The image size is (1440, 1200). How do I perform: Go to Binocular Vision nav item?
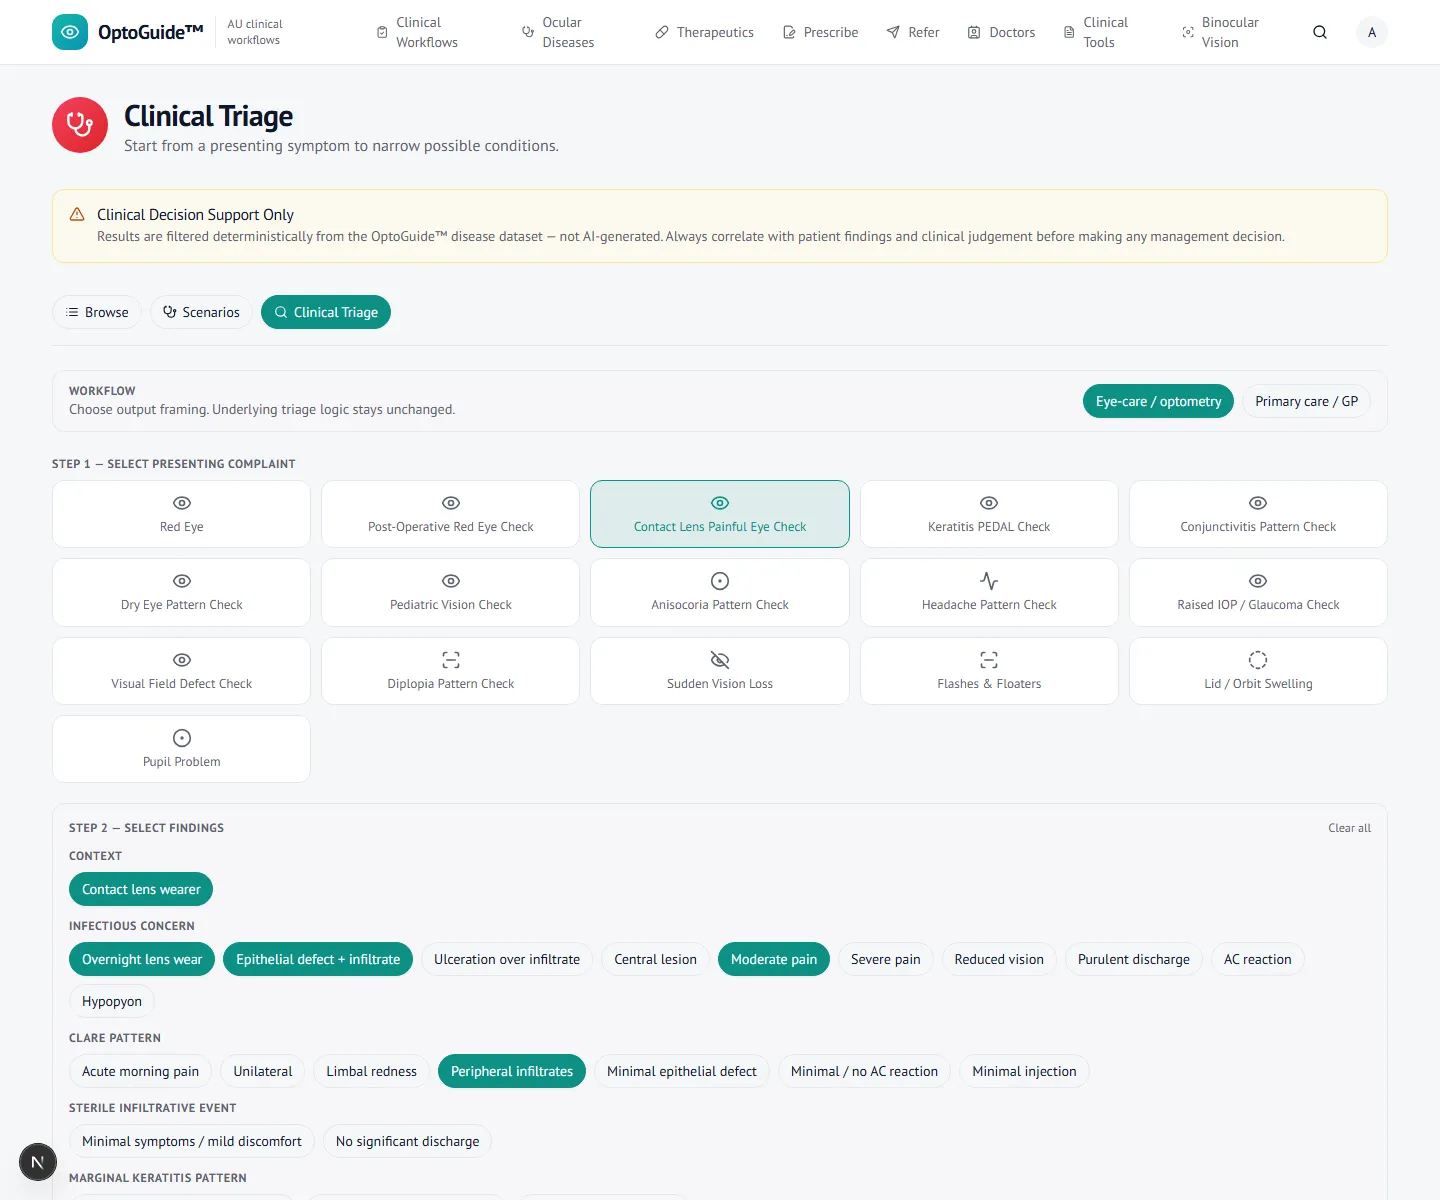click(x=1220, y=32)
